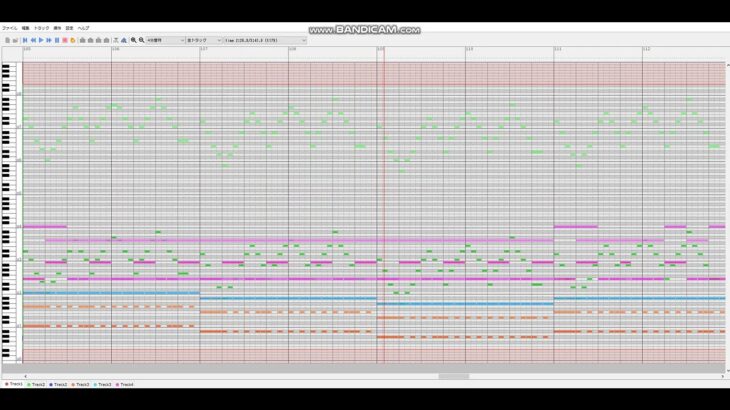Toggle the orange loop playback icon

[73, 40]
